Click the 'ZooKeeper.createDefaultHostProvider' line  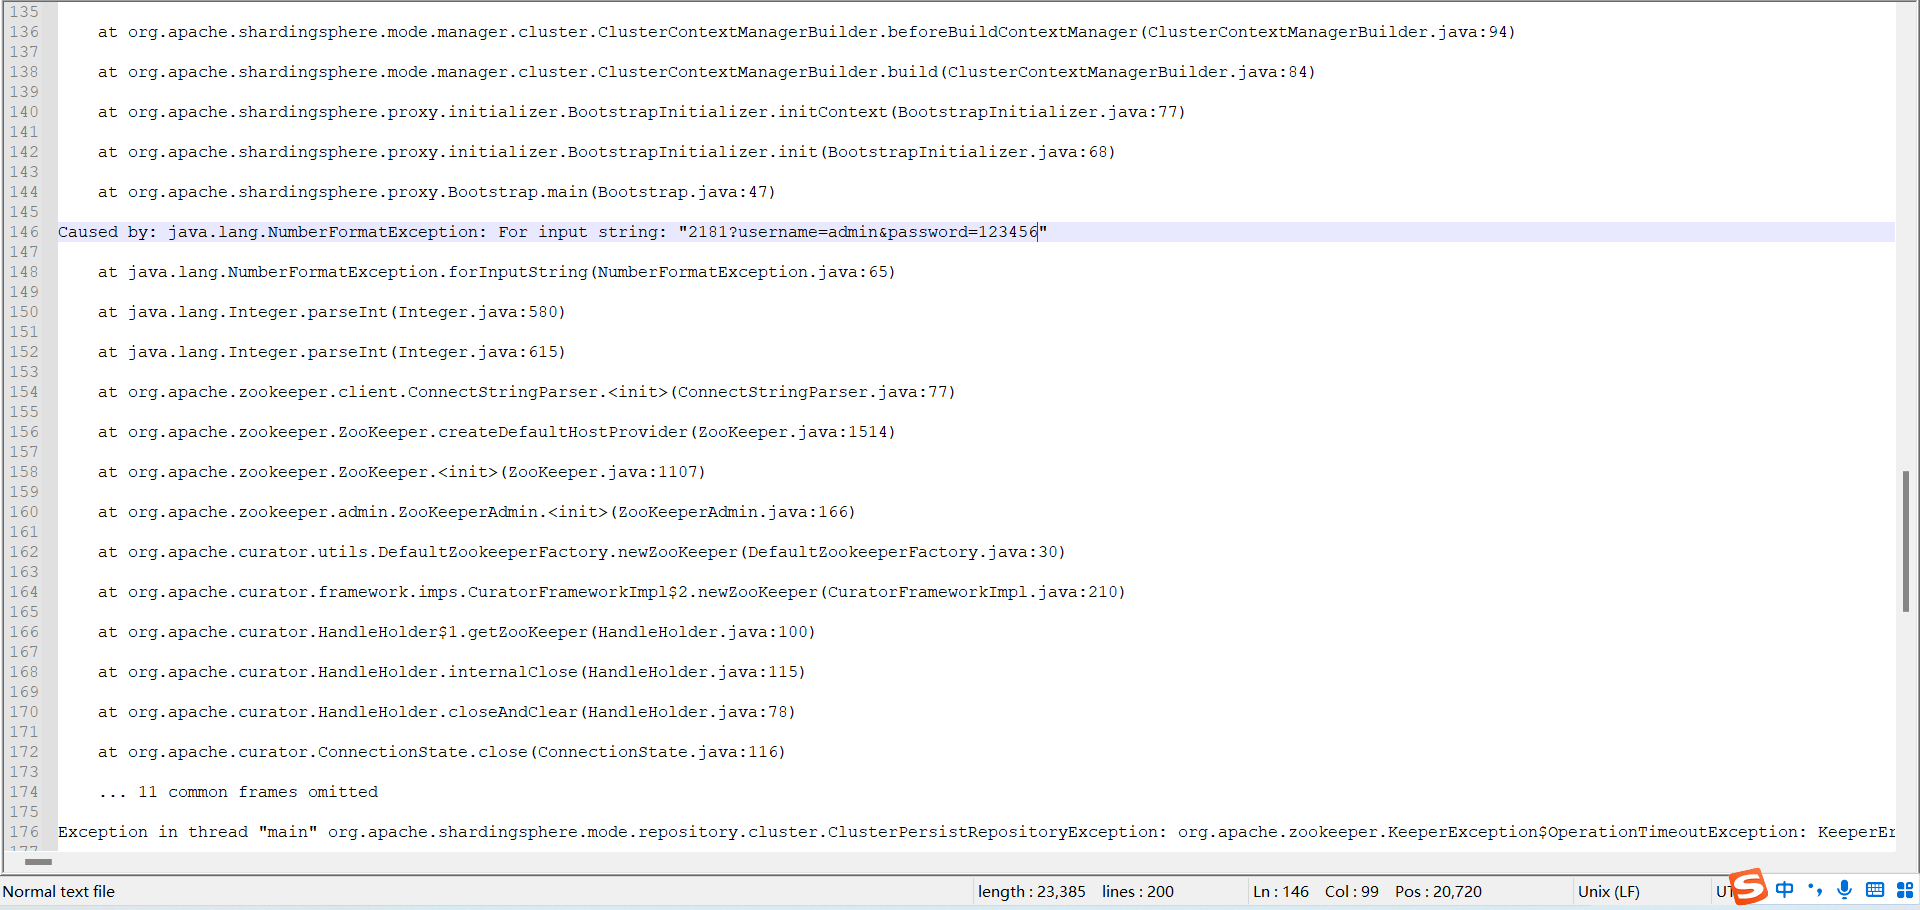click(496, 432)
